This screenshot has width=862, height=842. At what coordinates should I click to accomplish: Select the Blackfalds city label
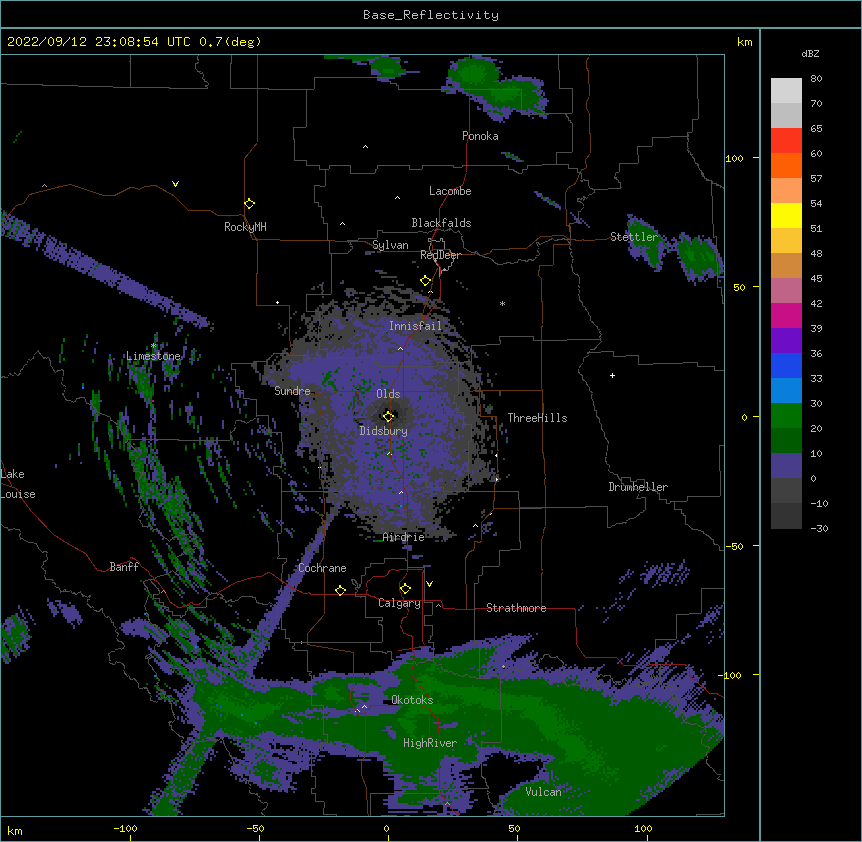click(x=441, y=223)
